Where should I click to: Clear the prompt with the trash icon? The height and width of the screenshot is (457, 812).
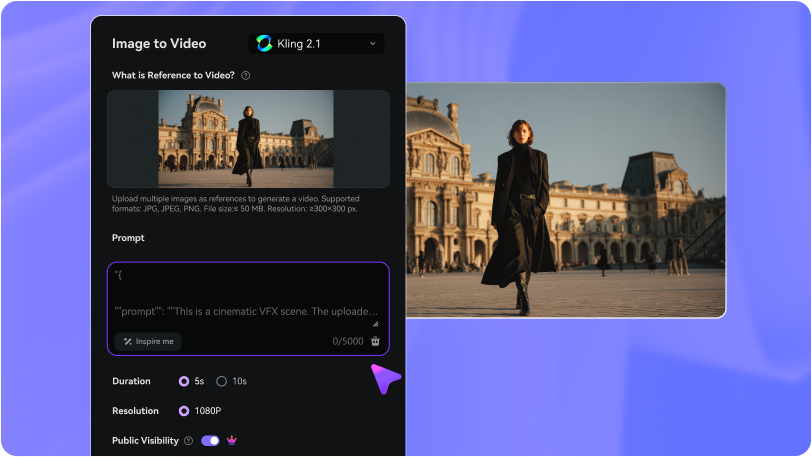pyautogui.click(x=375, y=341)
